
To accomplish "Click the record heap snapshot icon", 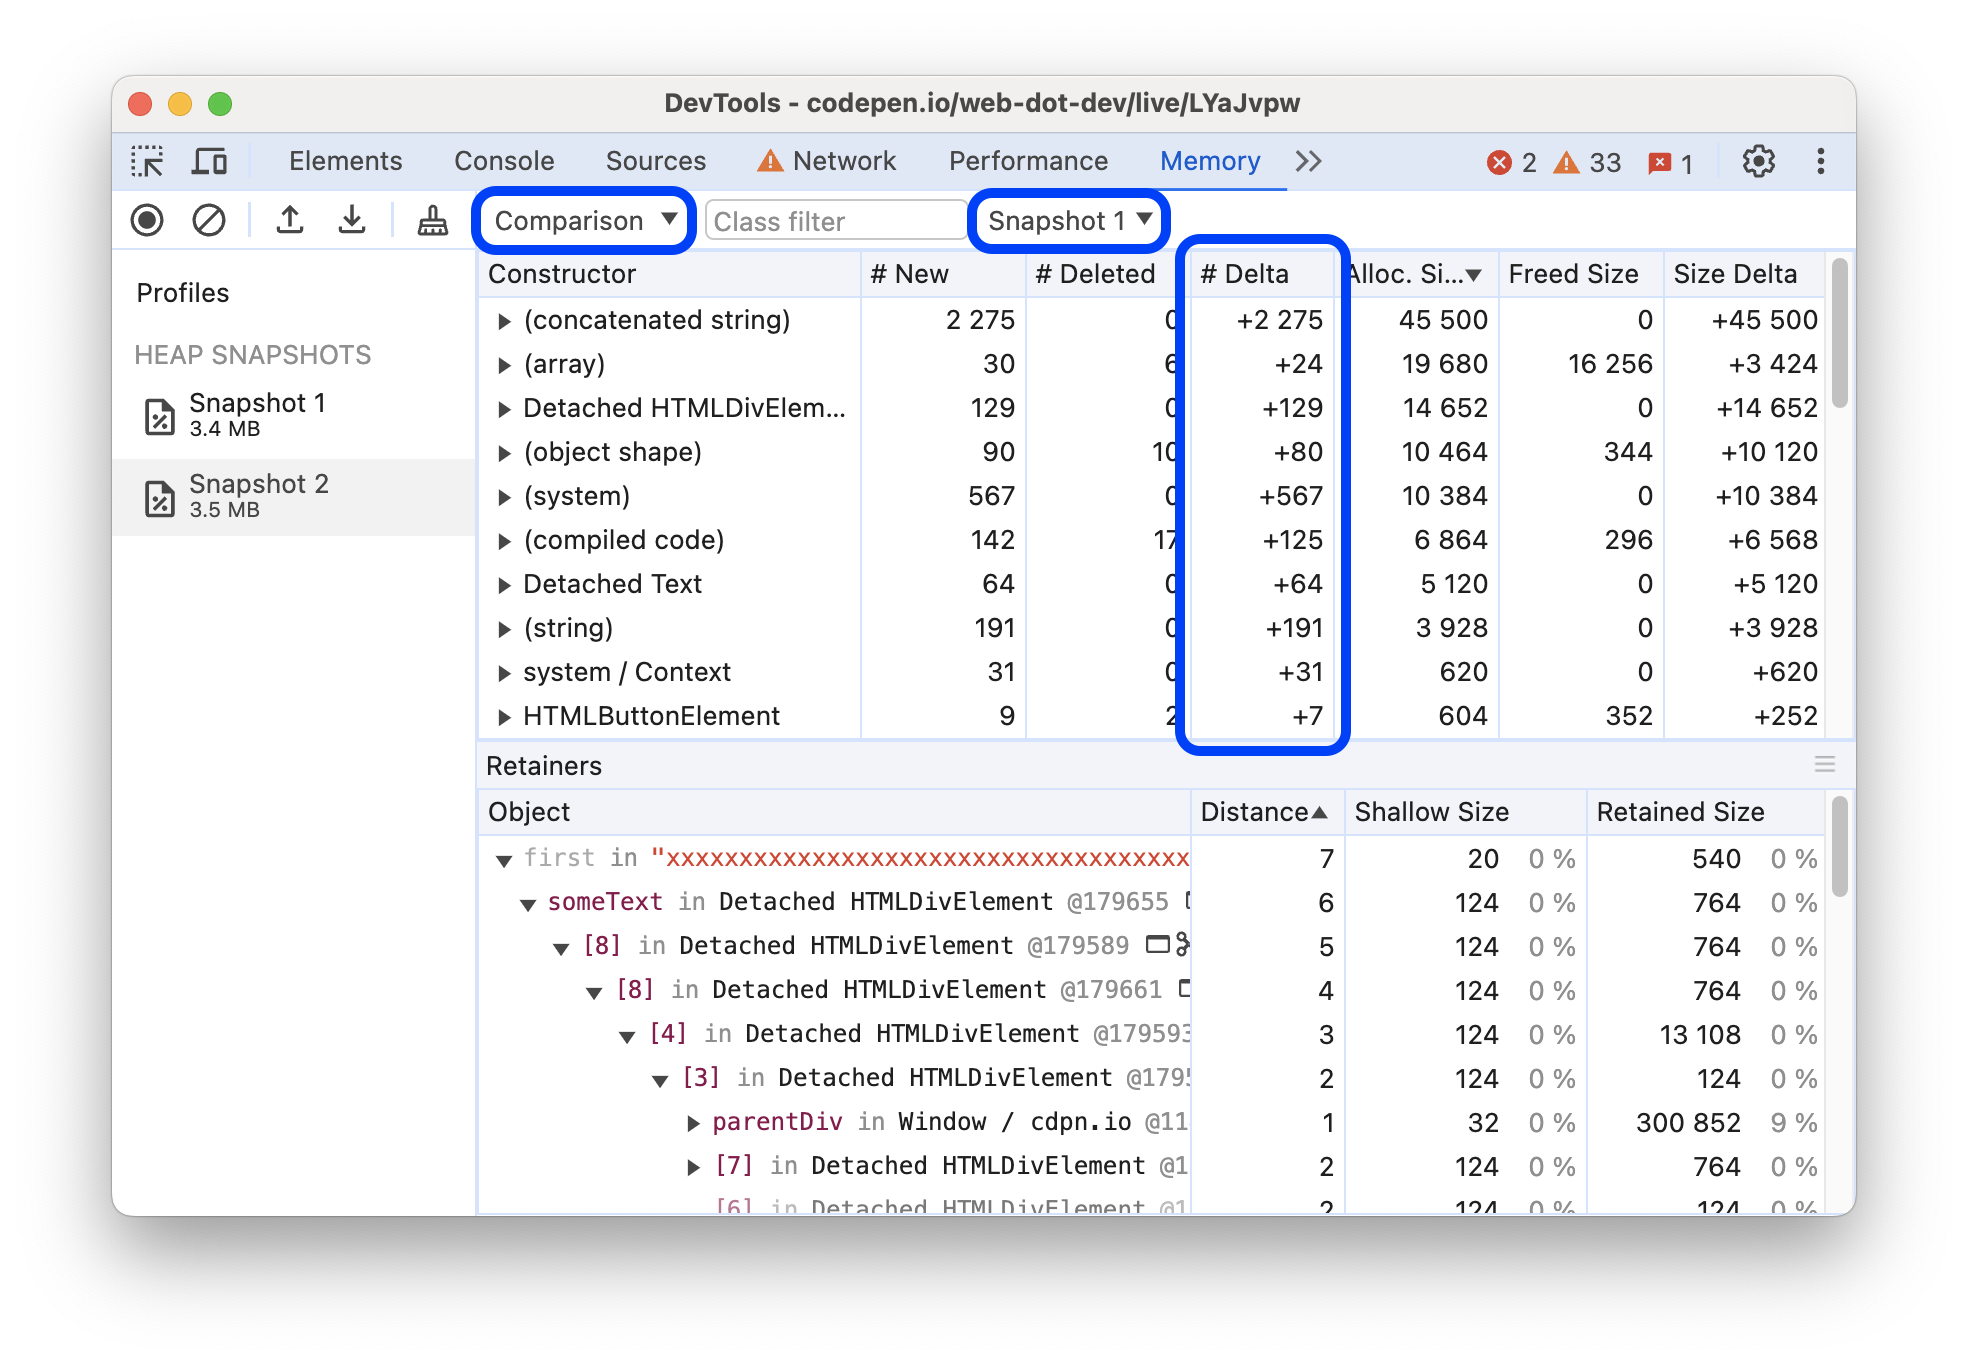I will [151, 220].
